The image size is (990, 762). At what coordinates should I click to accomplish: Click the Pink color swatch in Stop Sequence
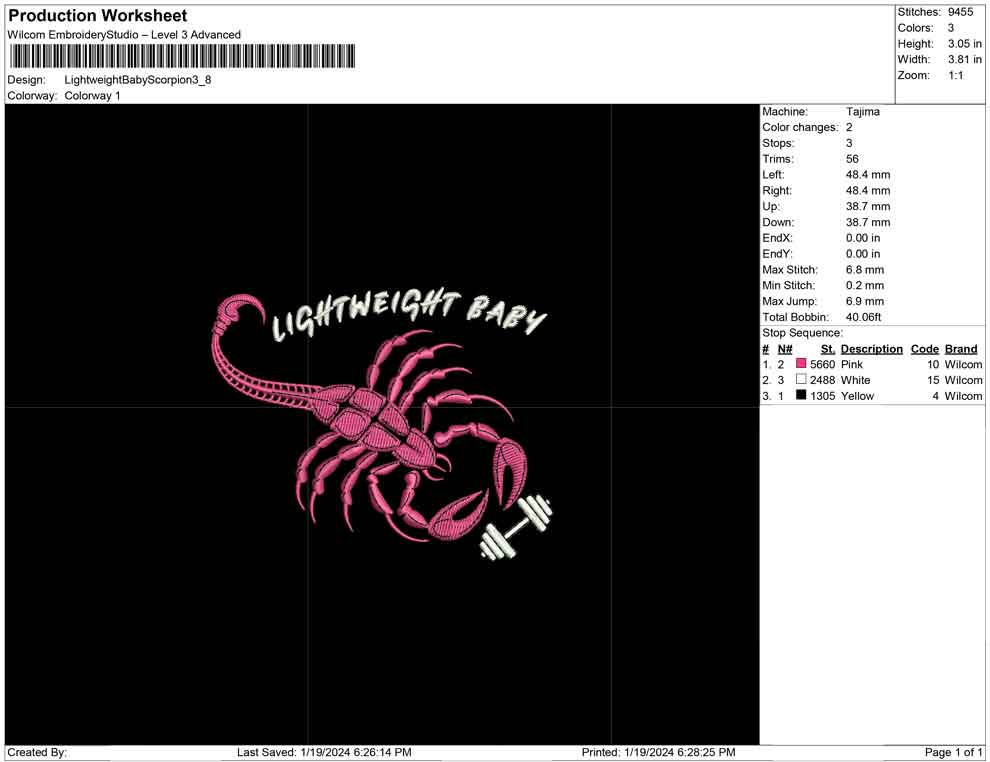click(x=799, y=364)
